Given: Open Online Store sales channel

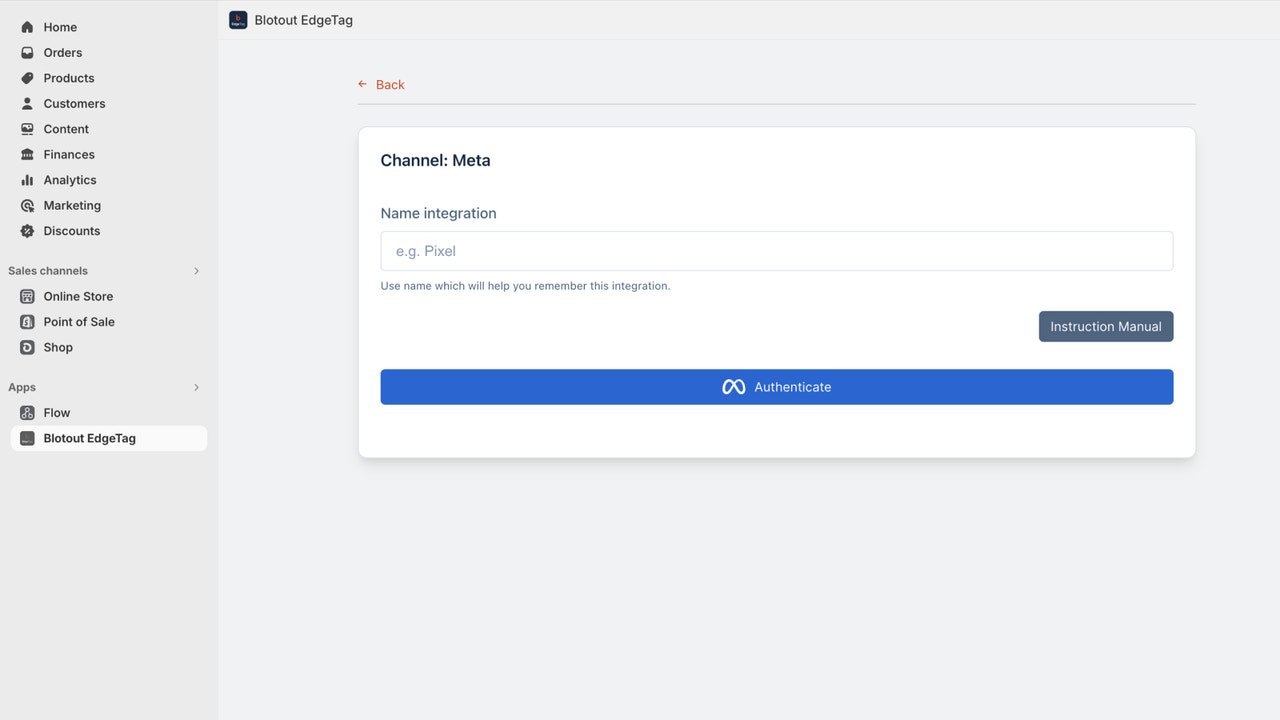Looking at the screenshot, I should click(79, 296).
